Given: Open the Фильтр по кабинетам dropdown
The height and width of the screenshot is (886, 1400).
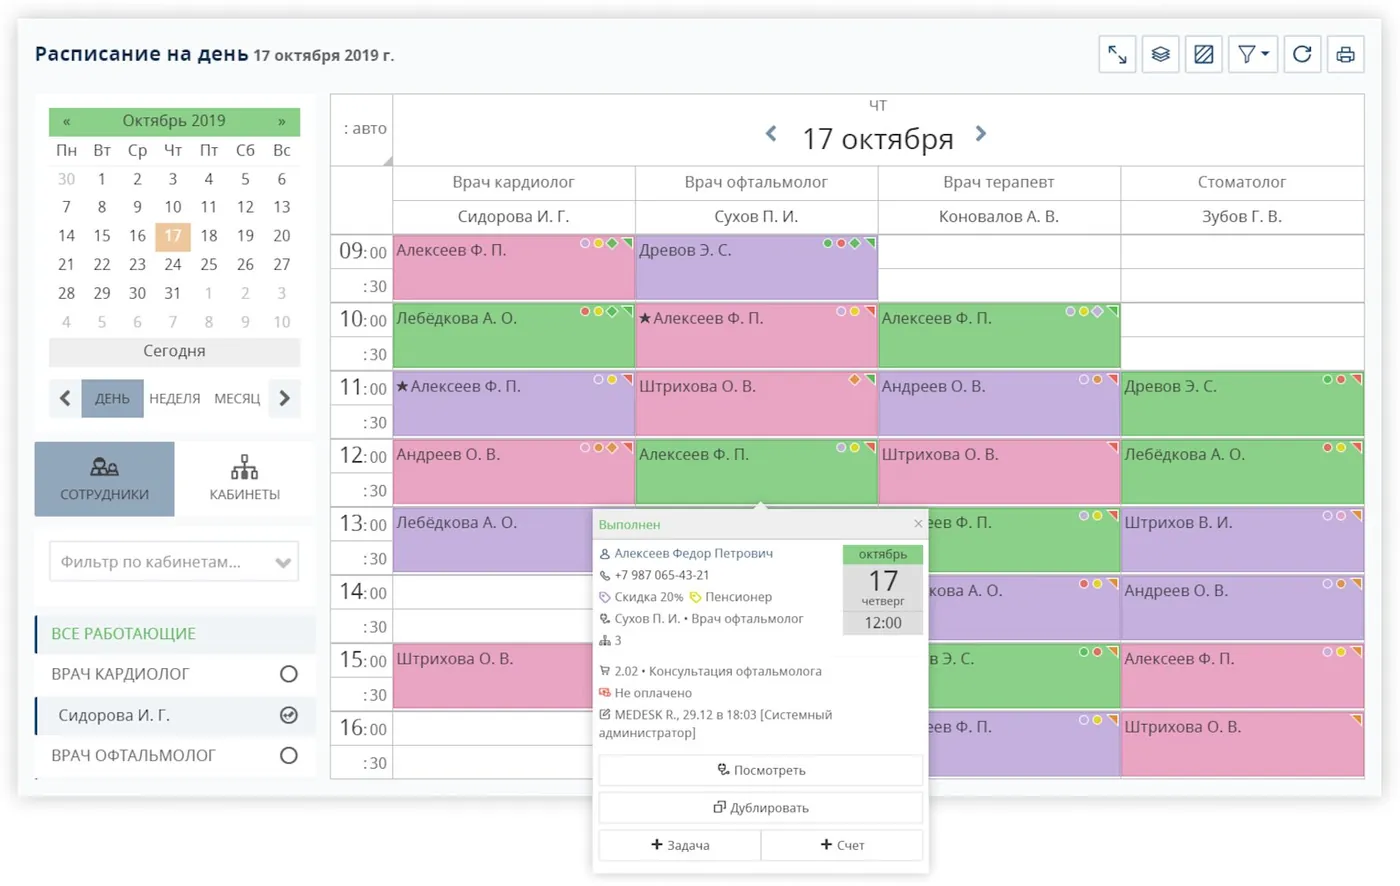Looking at the screenshot, I should coord(174,562).
